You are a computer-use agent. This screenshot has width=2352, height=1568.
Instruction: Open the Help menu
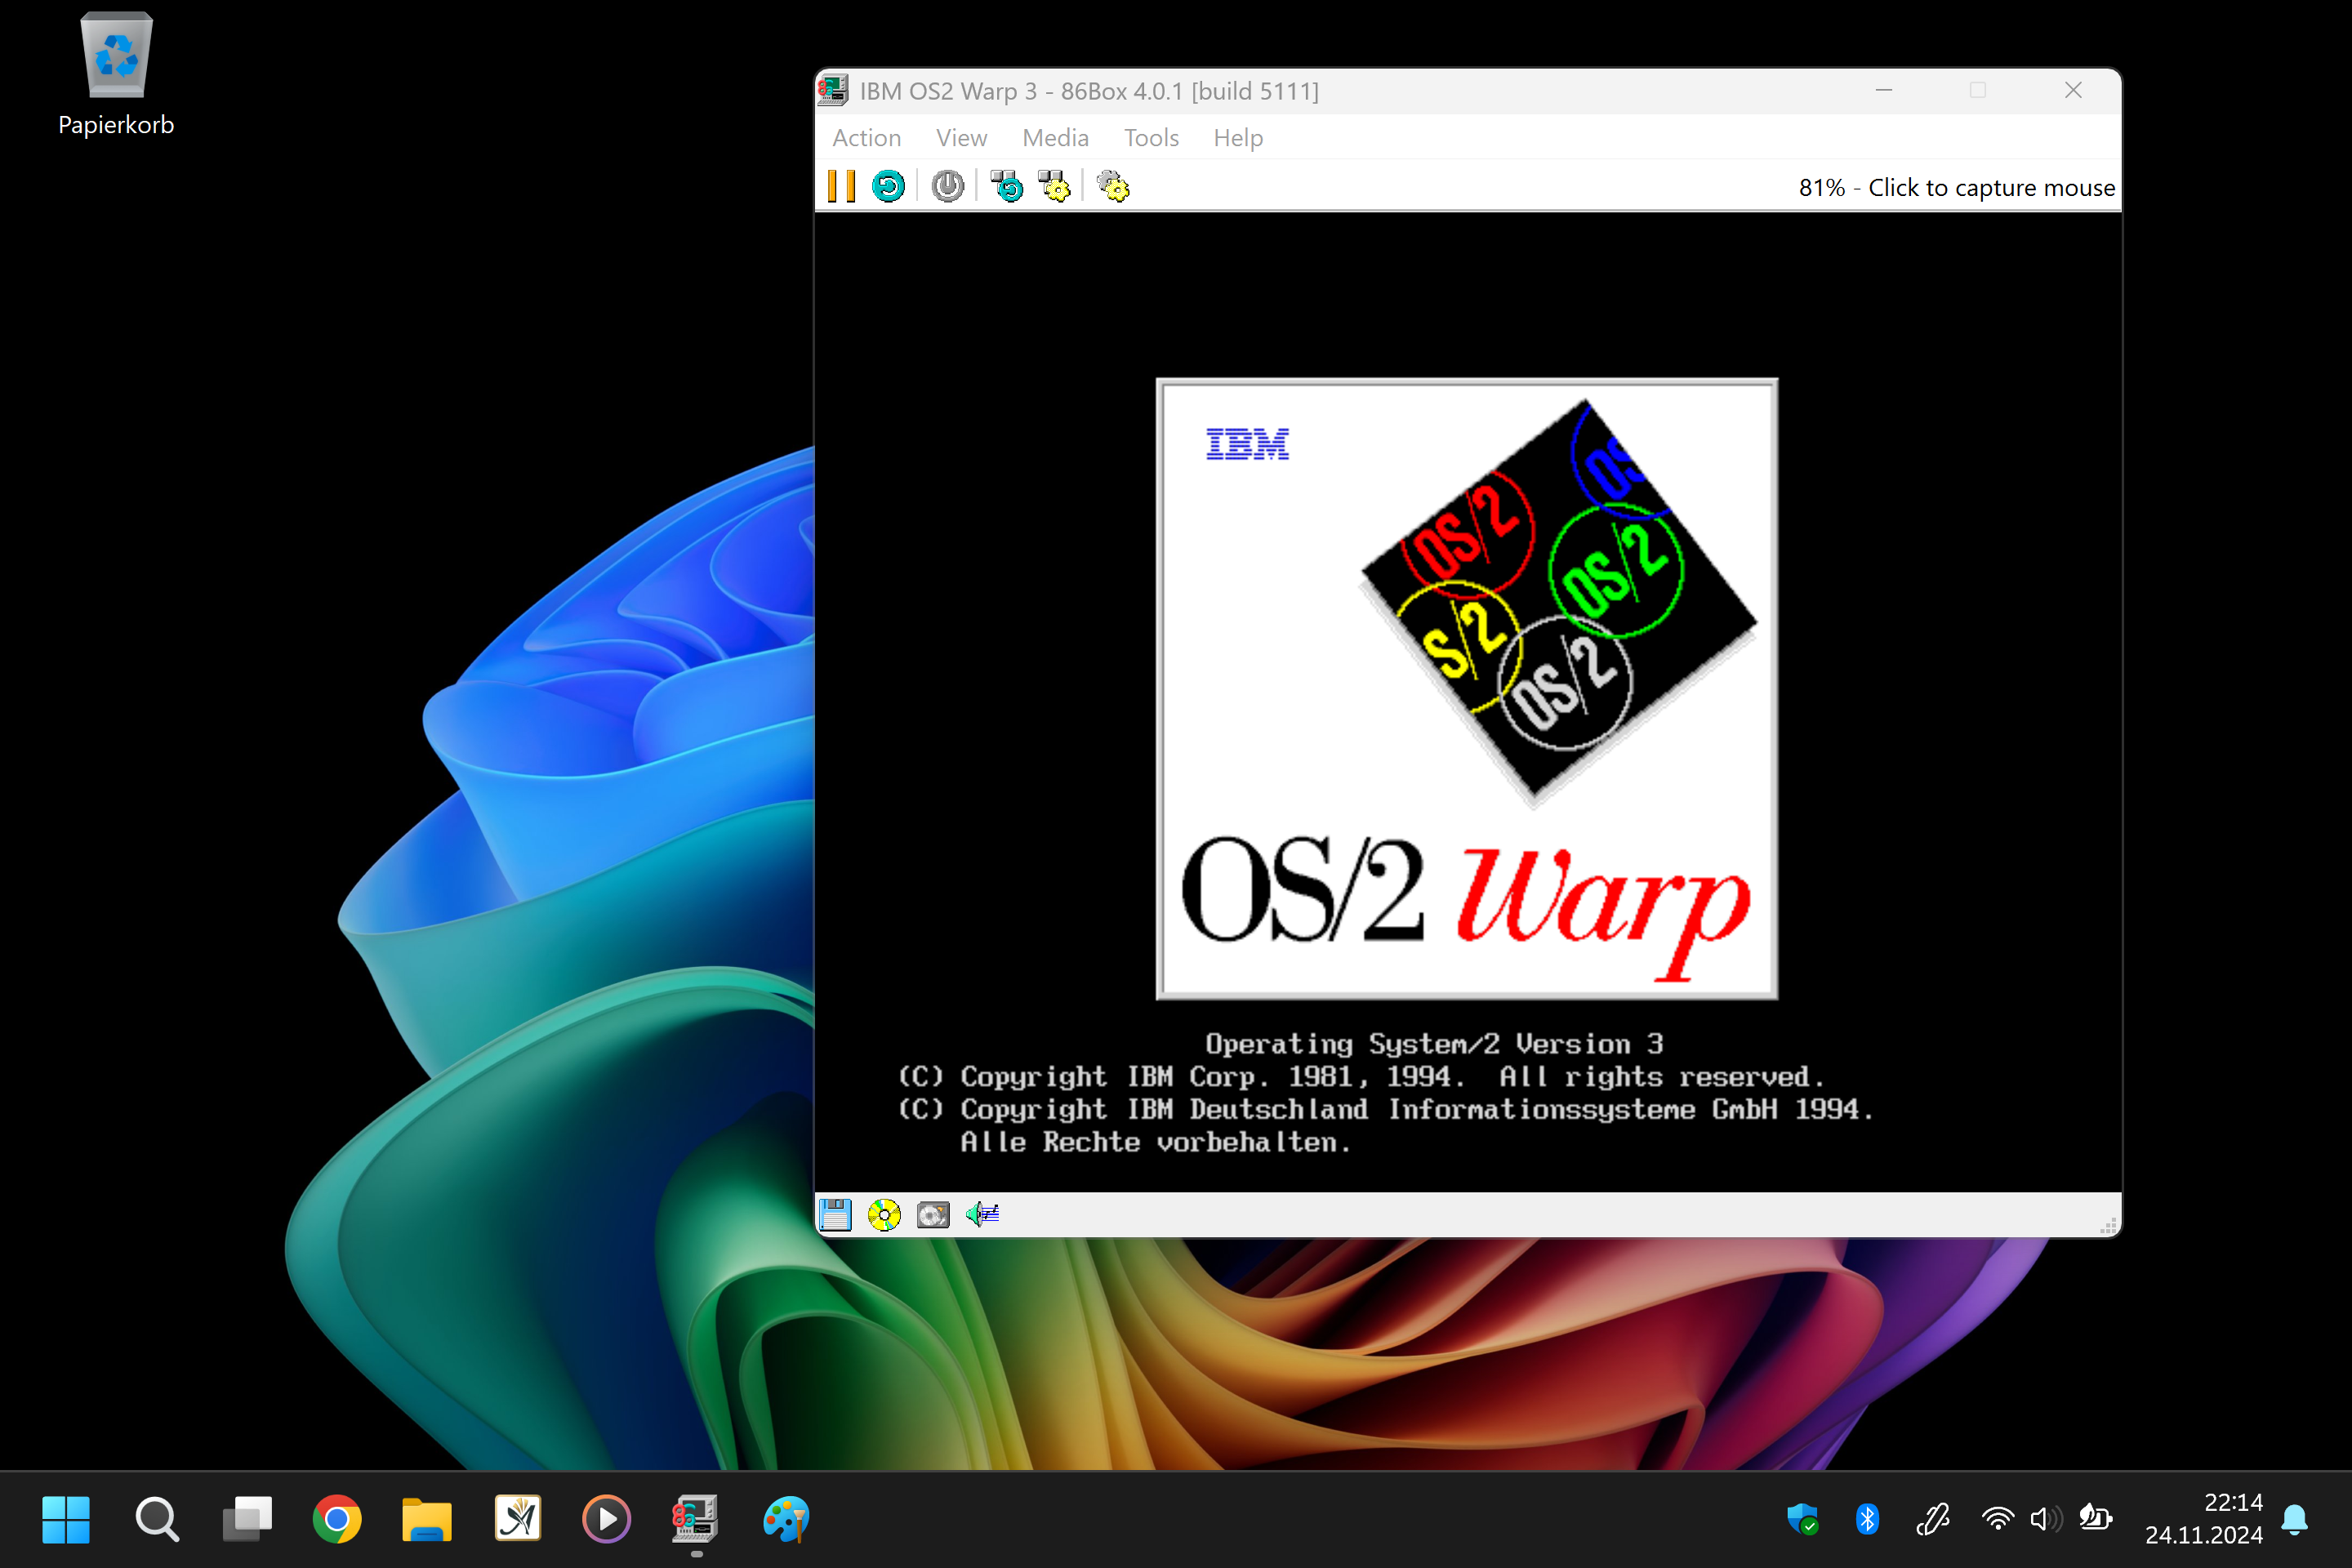(1238, 138)
